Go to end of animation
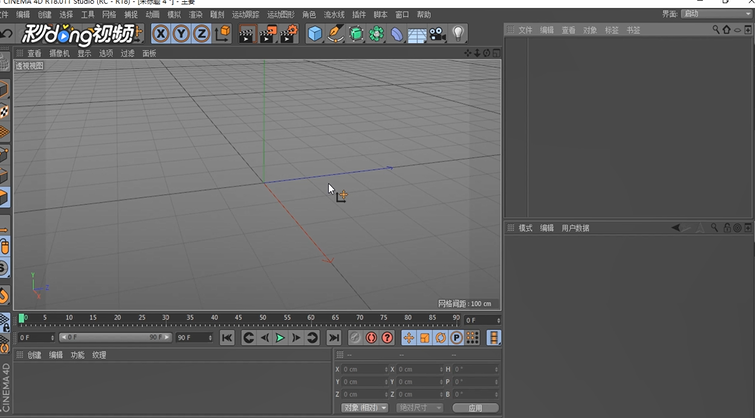The image size is (755, 418). pos(334,338)
